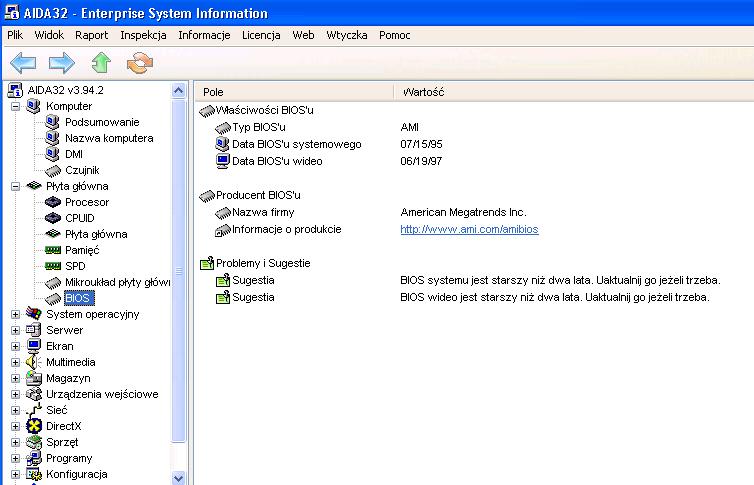This screenshot has width=754, height=485.
Task: Select the Typ BIOS'u row
Action: (x=259, y=127)
